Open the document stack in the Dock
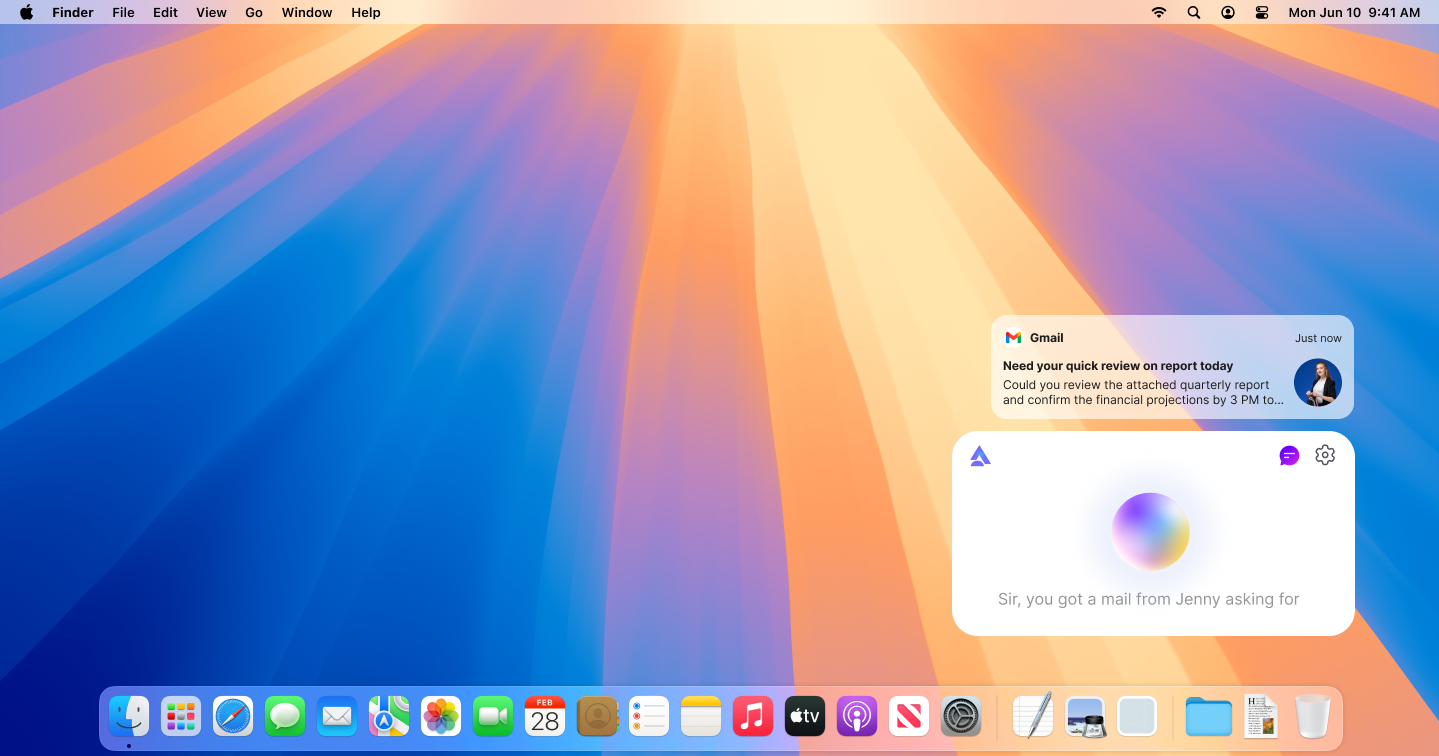This screenshot has height=756, width=1439. (x=1261, y=716)
